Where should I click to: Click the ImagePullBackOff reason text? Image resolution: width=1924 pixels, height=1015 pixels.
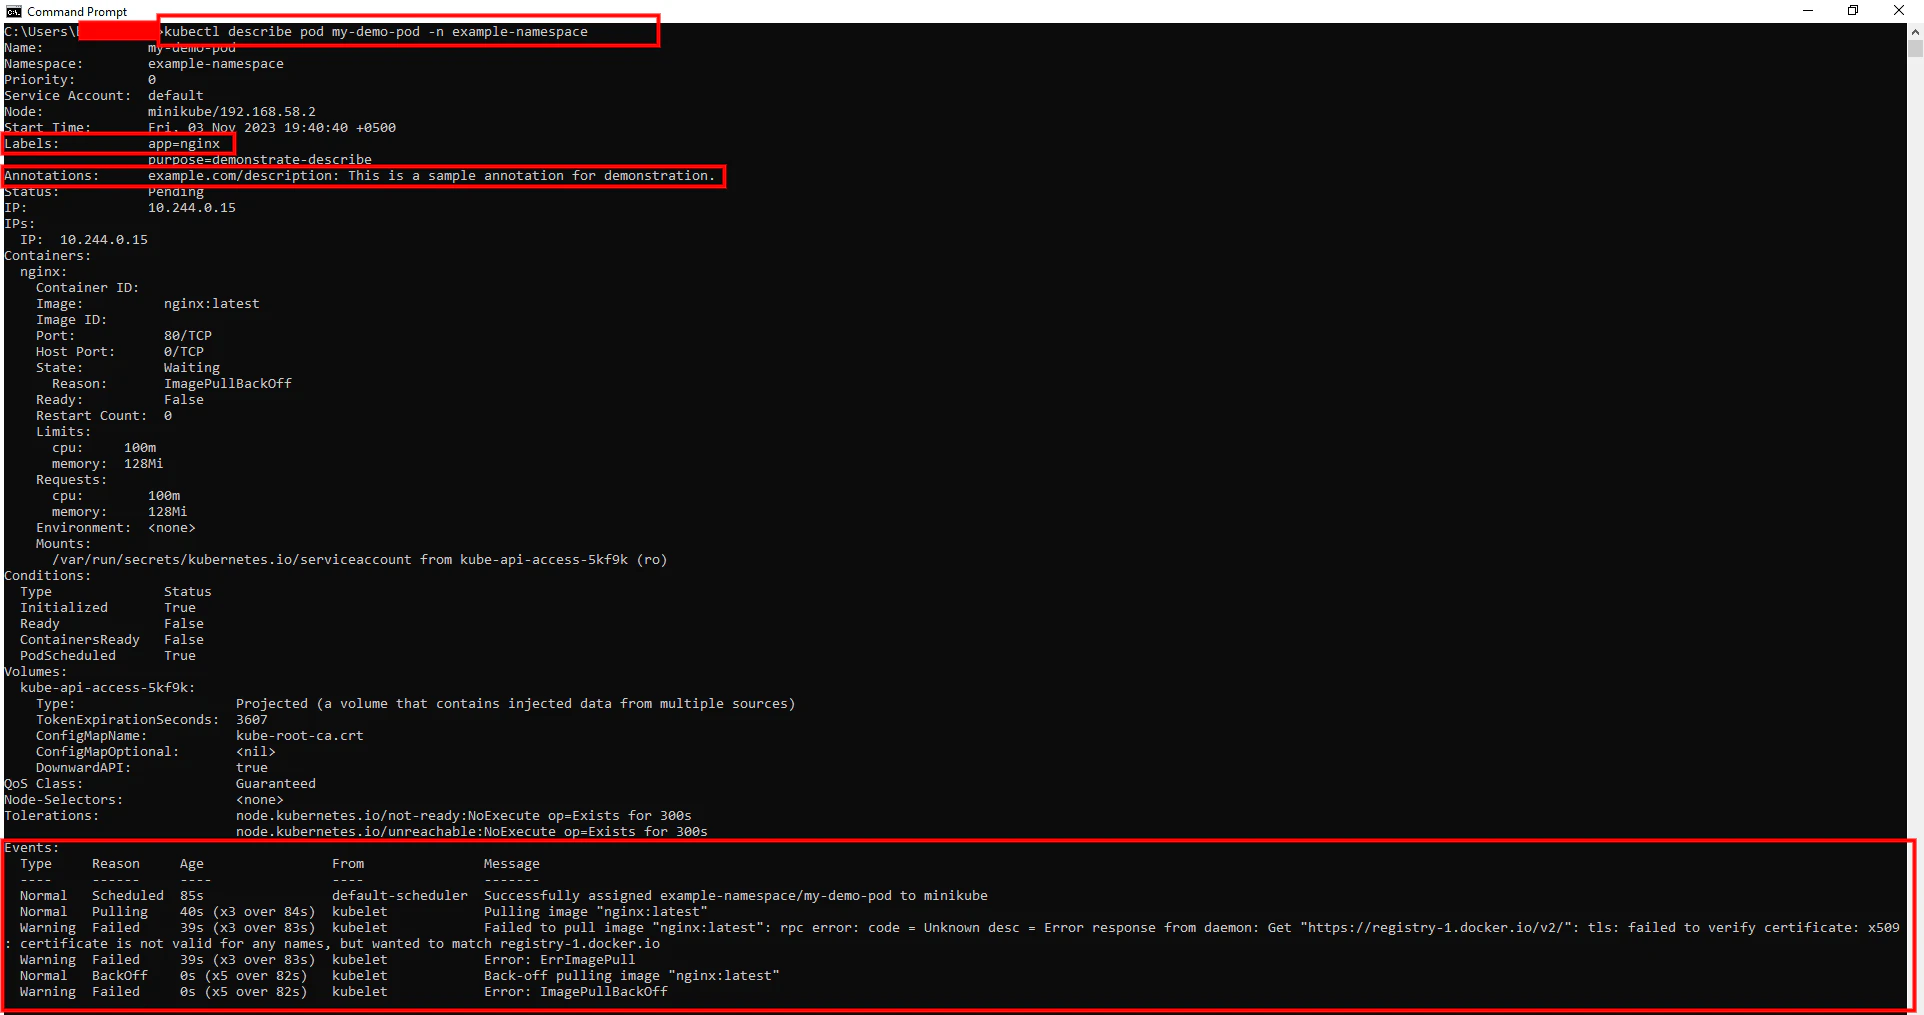pos(228,383)
